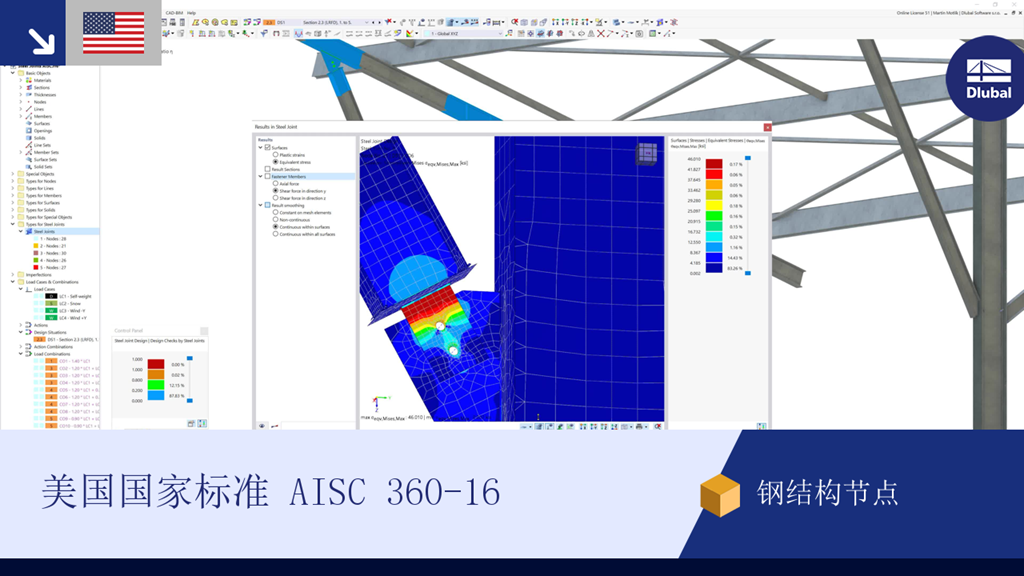Click the red-cross icon near top toolbar middle
The height and width of the screenshot is (576, 1024).
tap(515, 22)
